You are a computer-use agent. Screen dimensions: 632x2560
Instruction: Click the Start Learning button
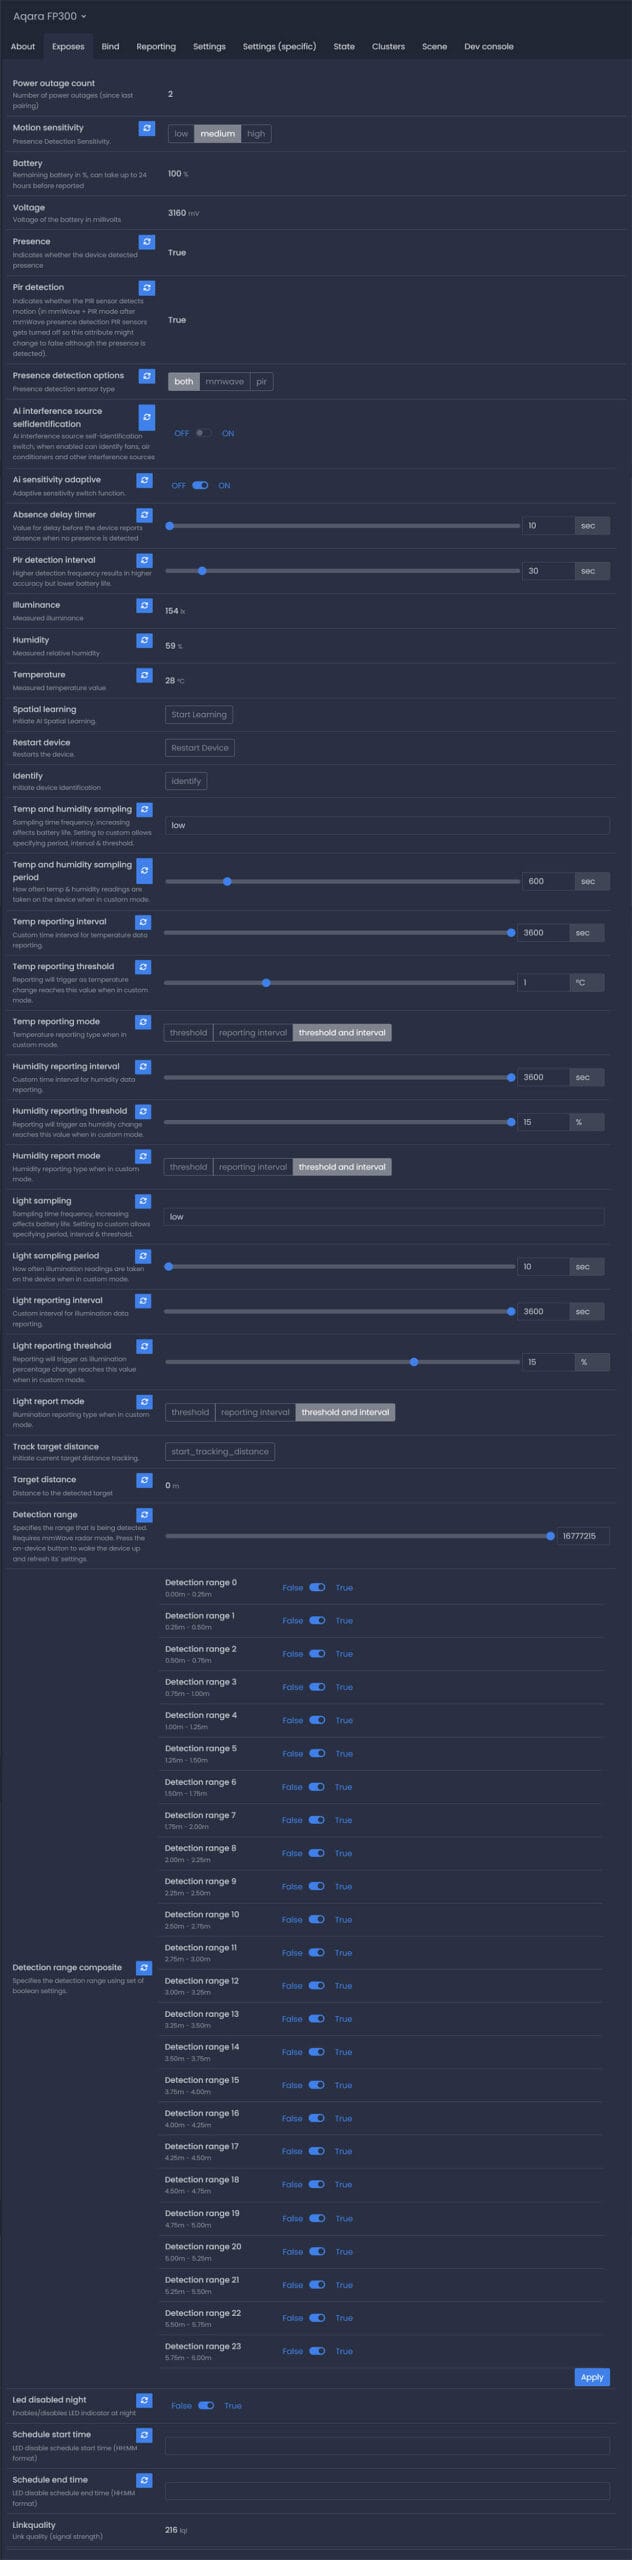pos(199,714)
